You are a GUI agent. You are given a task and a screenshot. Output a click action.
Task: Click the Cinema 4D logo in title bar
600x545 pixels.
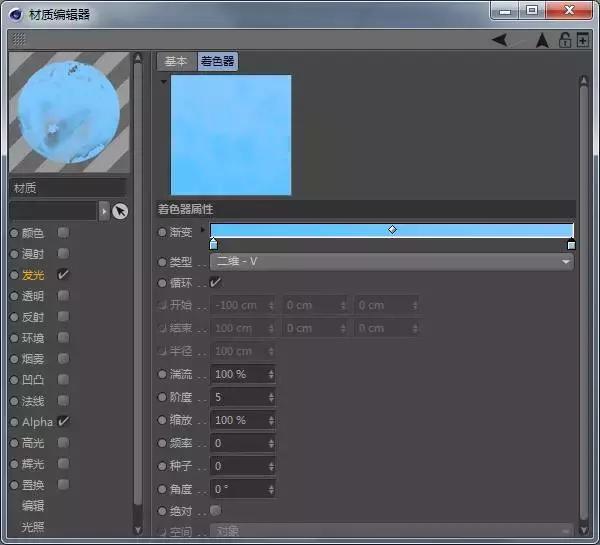tap(16, 15)
